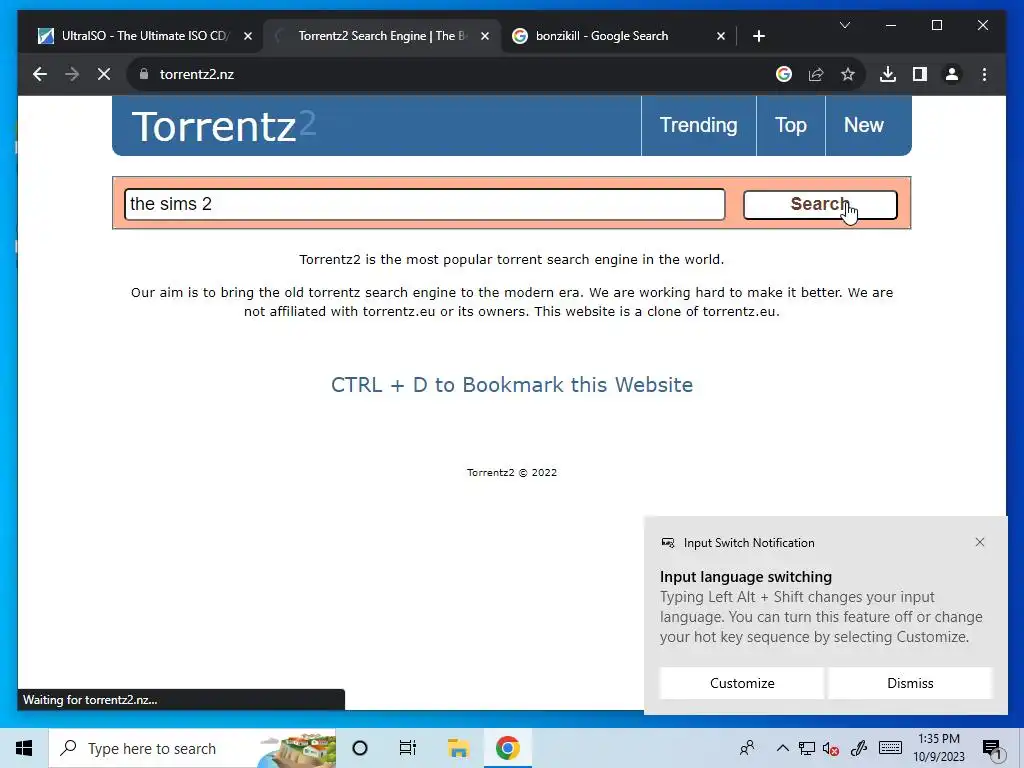1024x768 pixels.
Task: Close the UltraISO tab
Action: (x=248, y=36)
